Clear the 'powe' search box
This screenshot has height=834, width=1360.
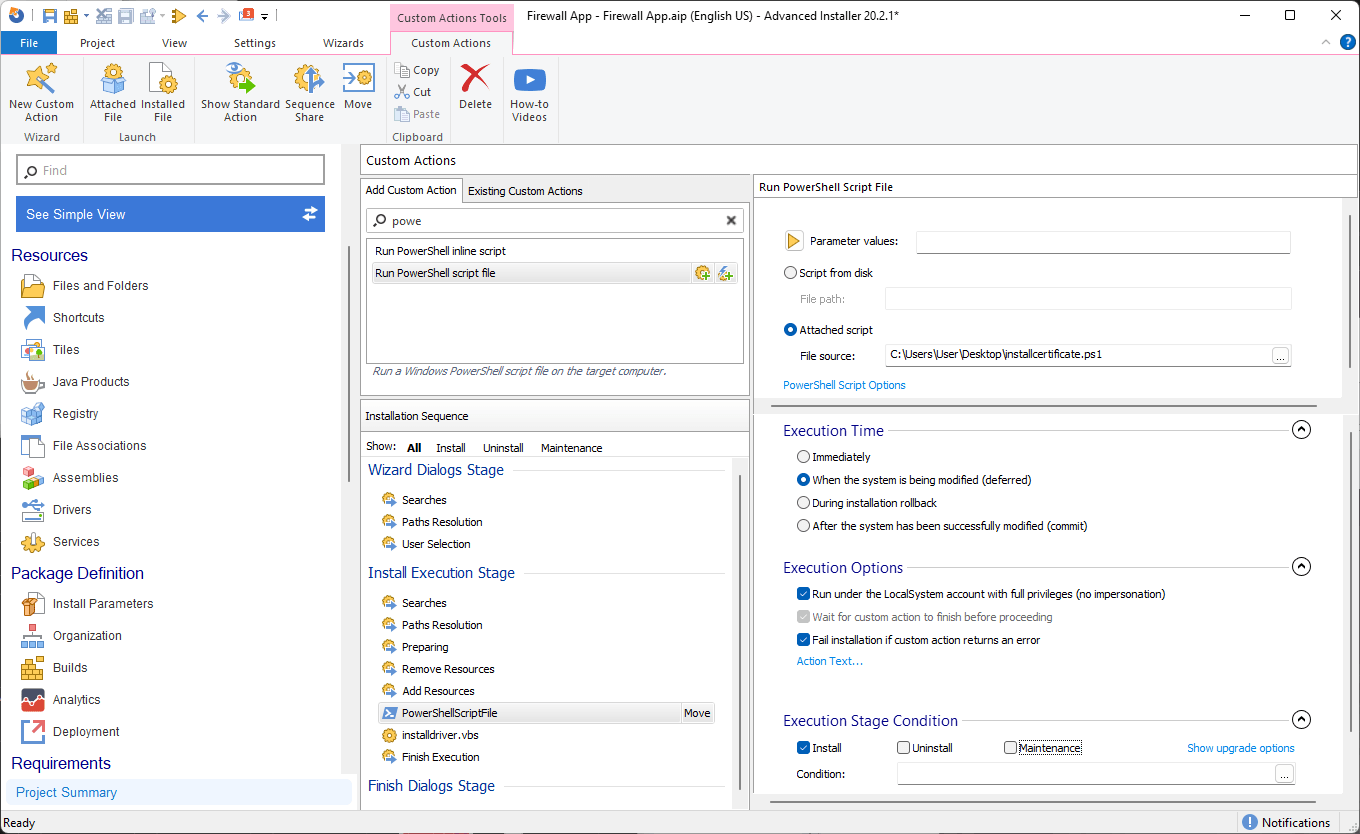[731, 221]
